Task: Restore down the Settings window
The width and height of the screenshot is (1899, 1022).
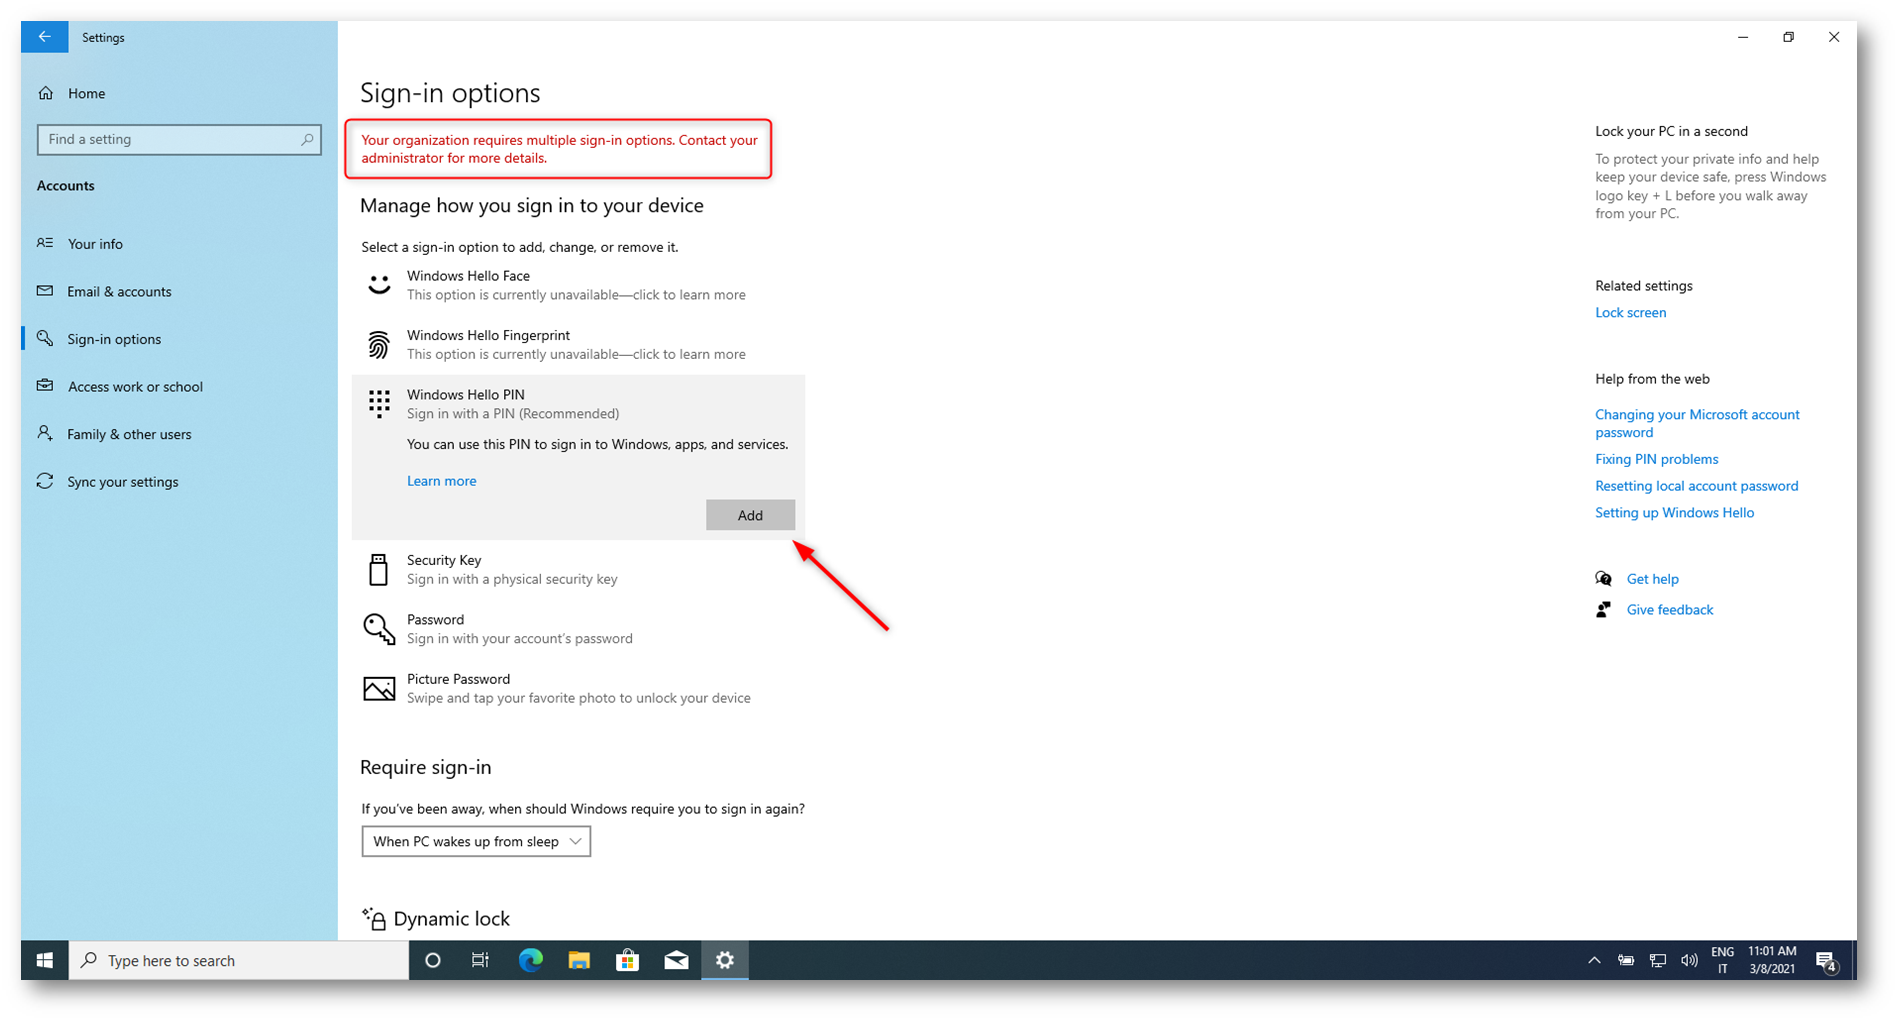Action: (x=1788, y=37)
